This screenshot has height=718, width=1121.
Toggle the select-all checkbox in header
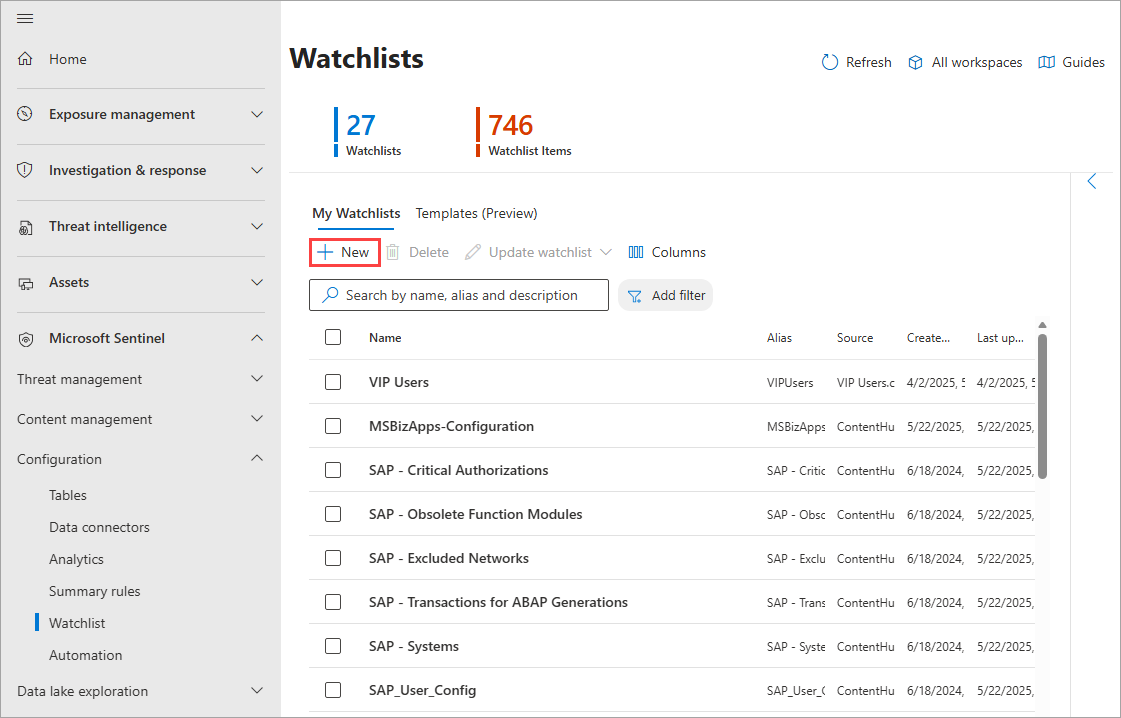click(333, 337)
